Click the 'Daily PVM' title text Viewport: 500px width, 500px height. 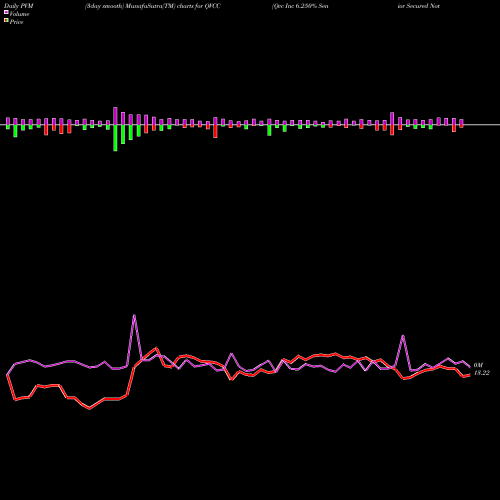pos(19,6)
